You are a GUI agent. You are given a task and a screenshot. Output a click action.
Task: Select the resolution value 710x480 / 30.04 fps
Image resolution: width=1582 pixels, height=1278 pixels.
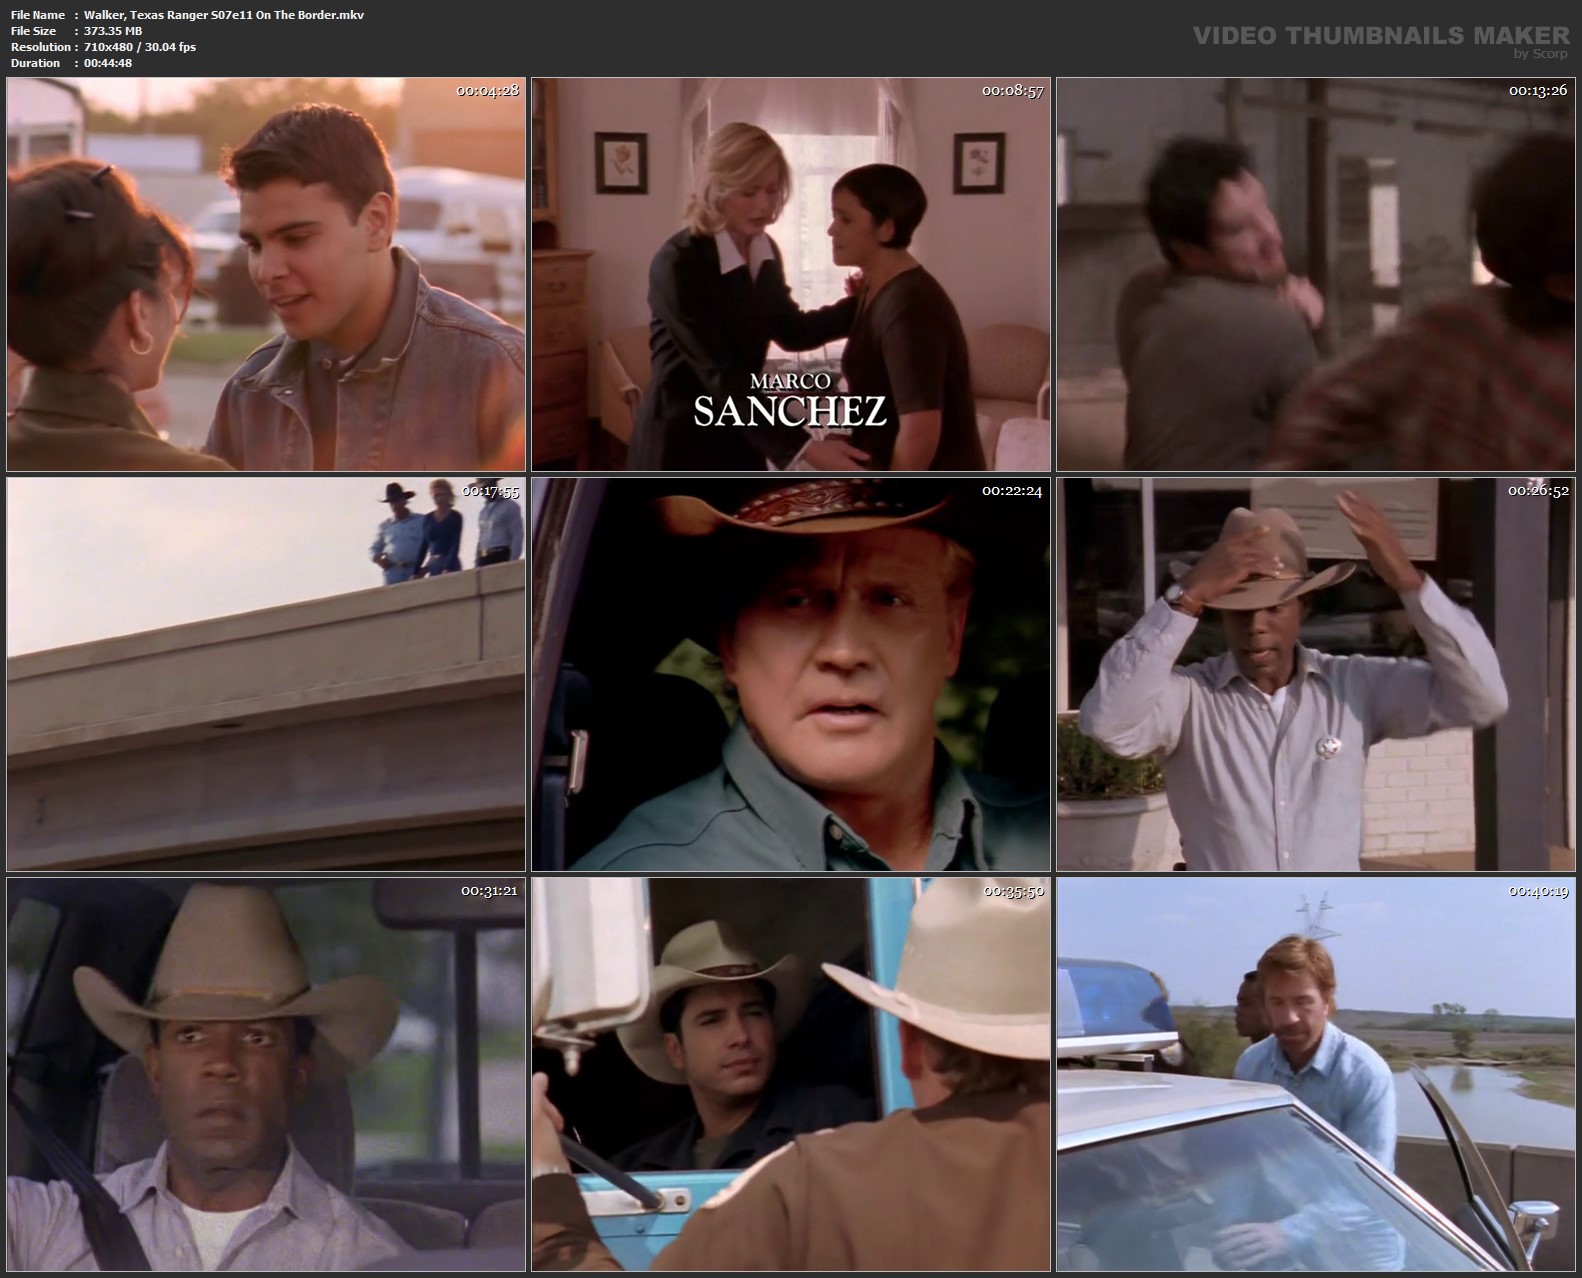(x=140, y=47)
